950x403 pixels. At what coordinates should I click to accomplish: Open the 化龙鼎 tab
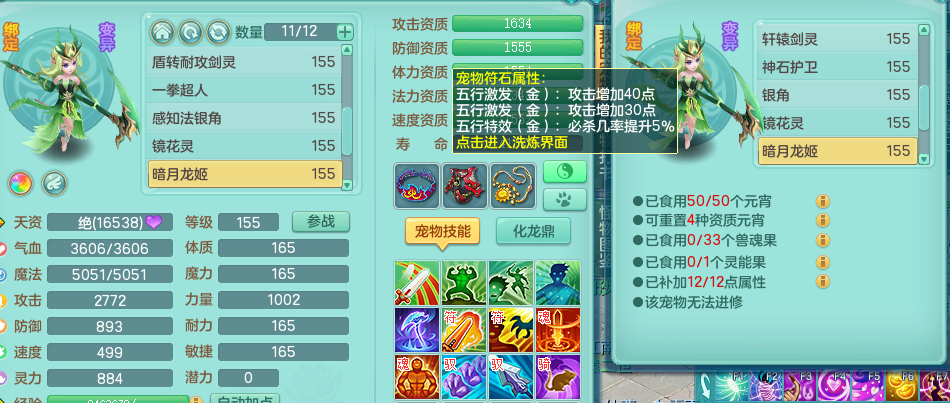click(533, 231)
